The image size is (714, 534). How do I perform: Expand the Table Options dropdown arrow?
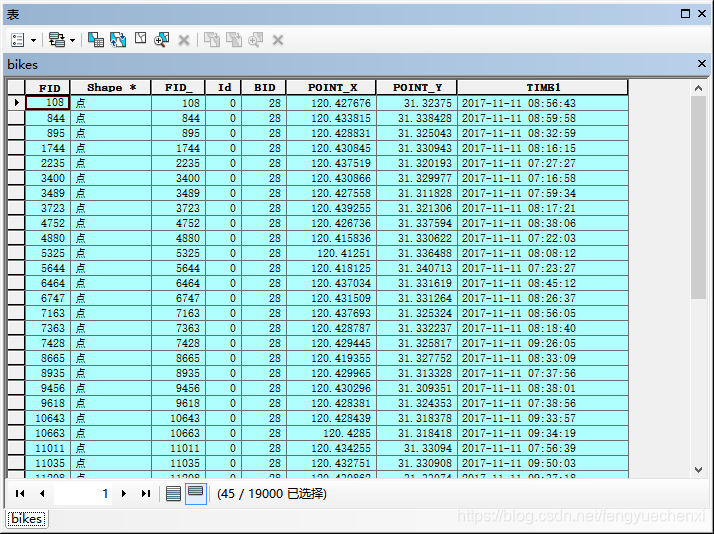point(33,41)
